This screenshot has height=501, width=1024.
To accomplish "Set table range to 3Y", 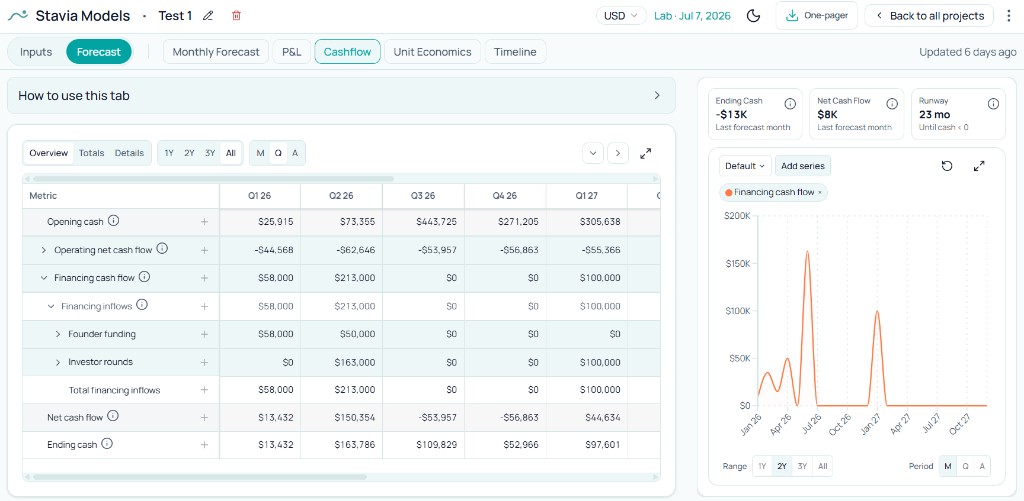I will pyautogui.click(x=210, y=153).
